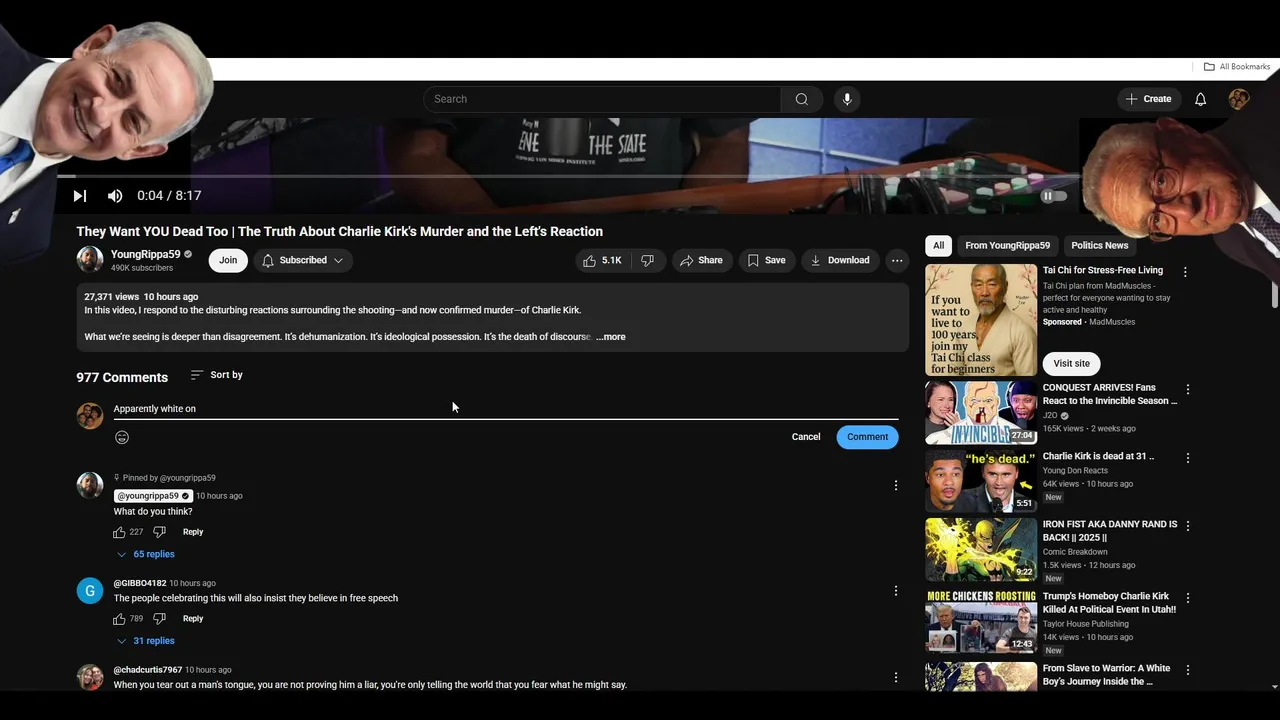Click the Join channel button

(x=228, y=260)
